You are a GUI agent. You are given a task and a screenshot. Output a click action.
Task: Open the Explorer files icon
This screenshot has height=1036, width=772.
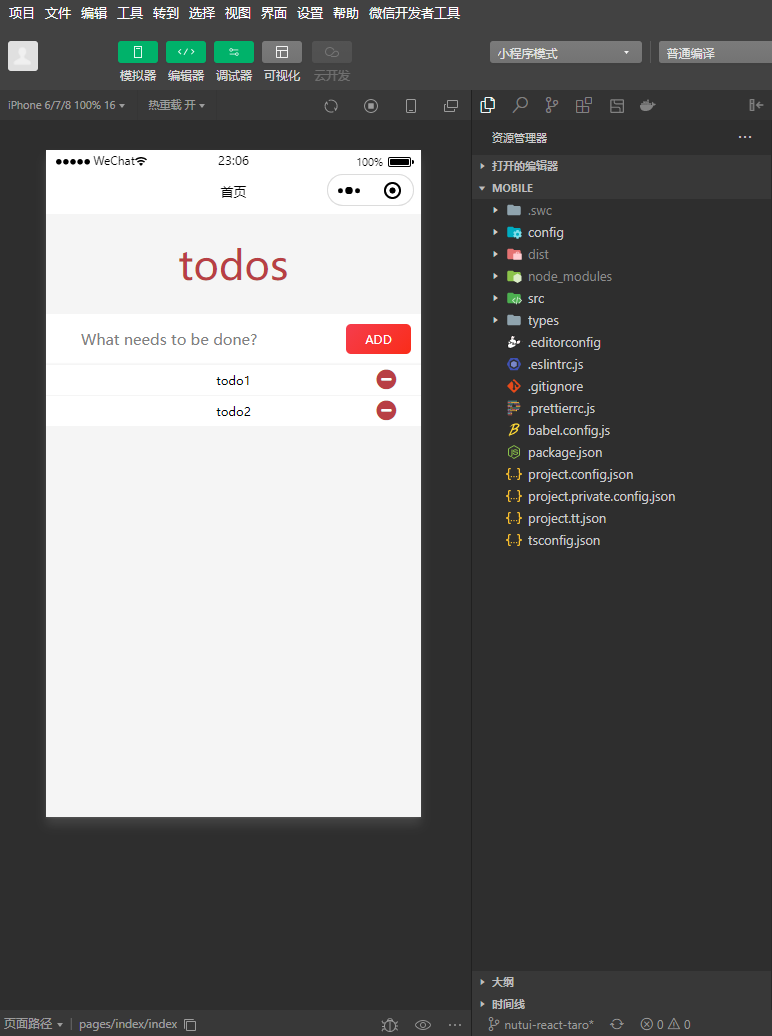coord(488,105)
